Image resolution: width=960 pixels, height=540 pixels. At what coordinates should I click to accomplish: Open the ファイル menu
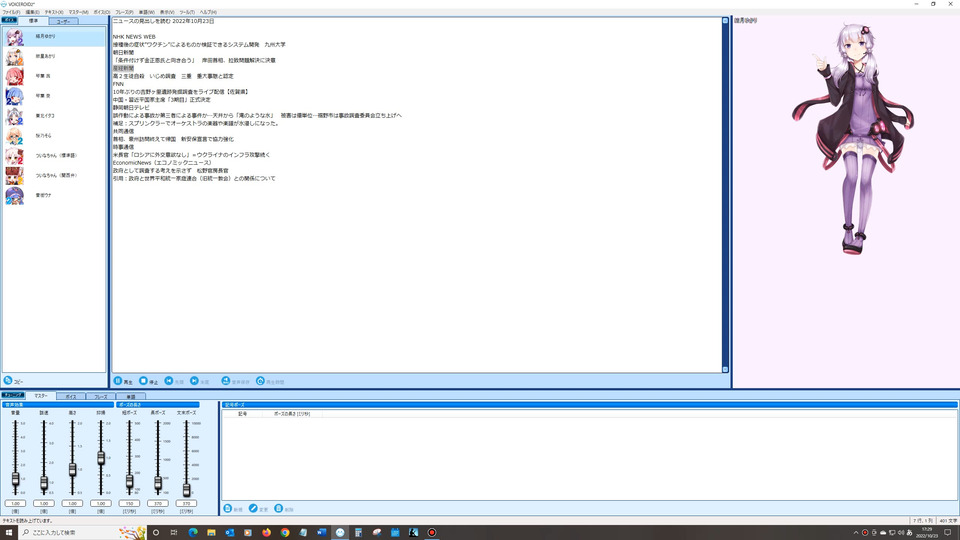11,12
